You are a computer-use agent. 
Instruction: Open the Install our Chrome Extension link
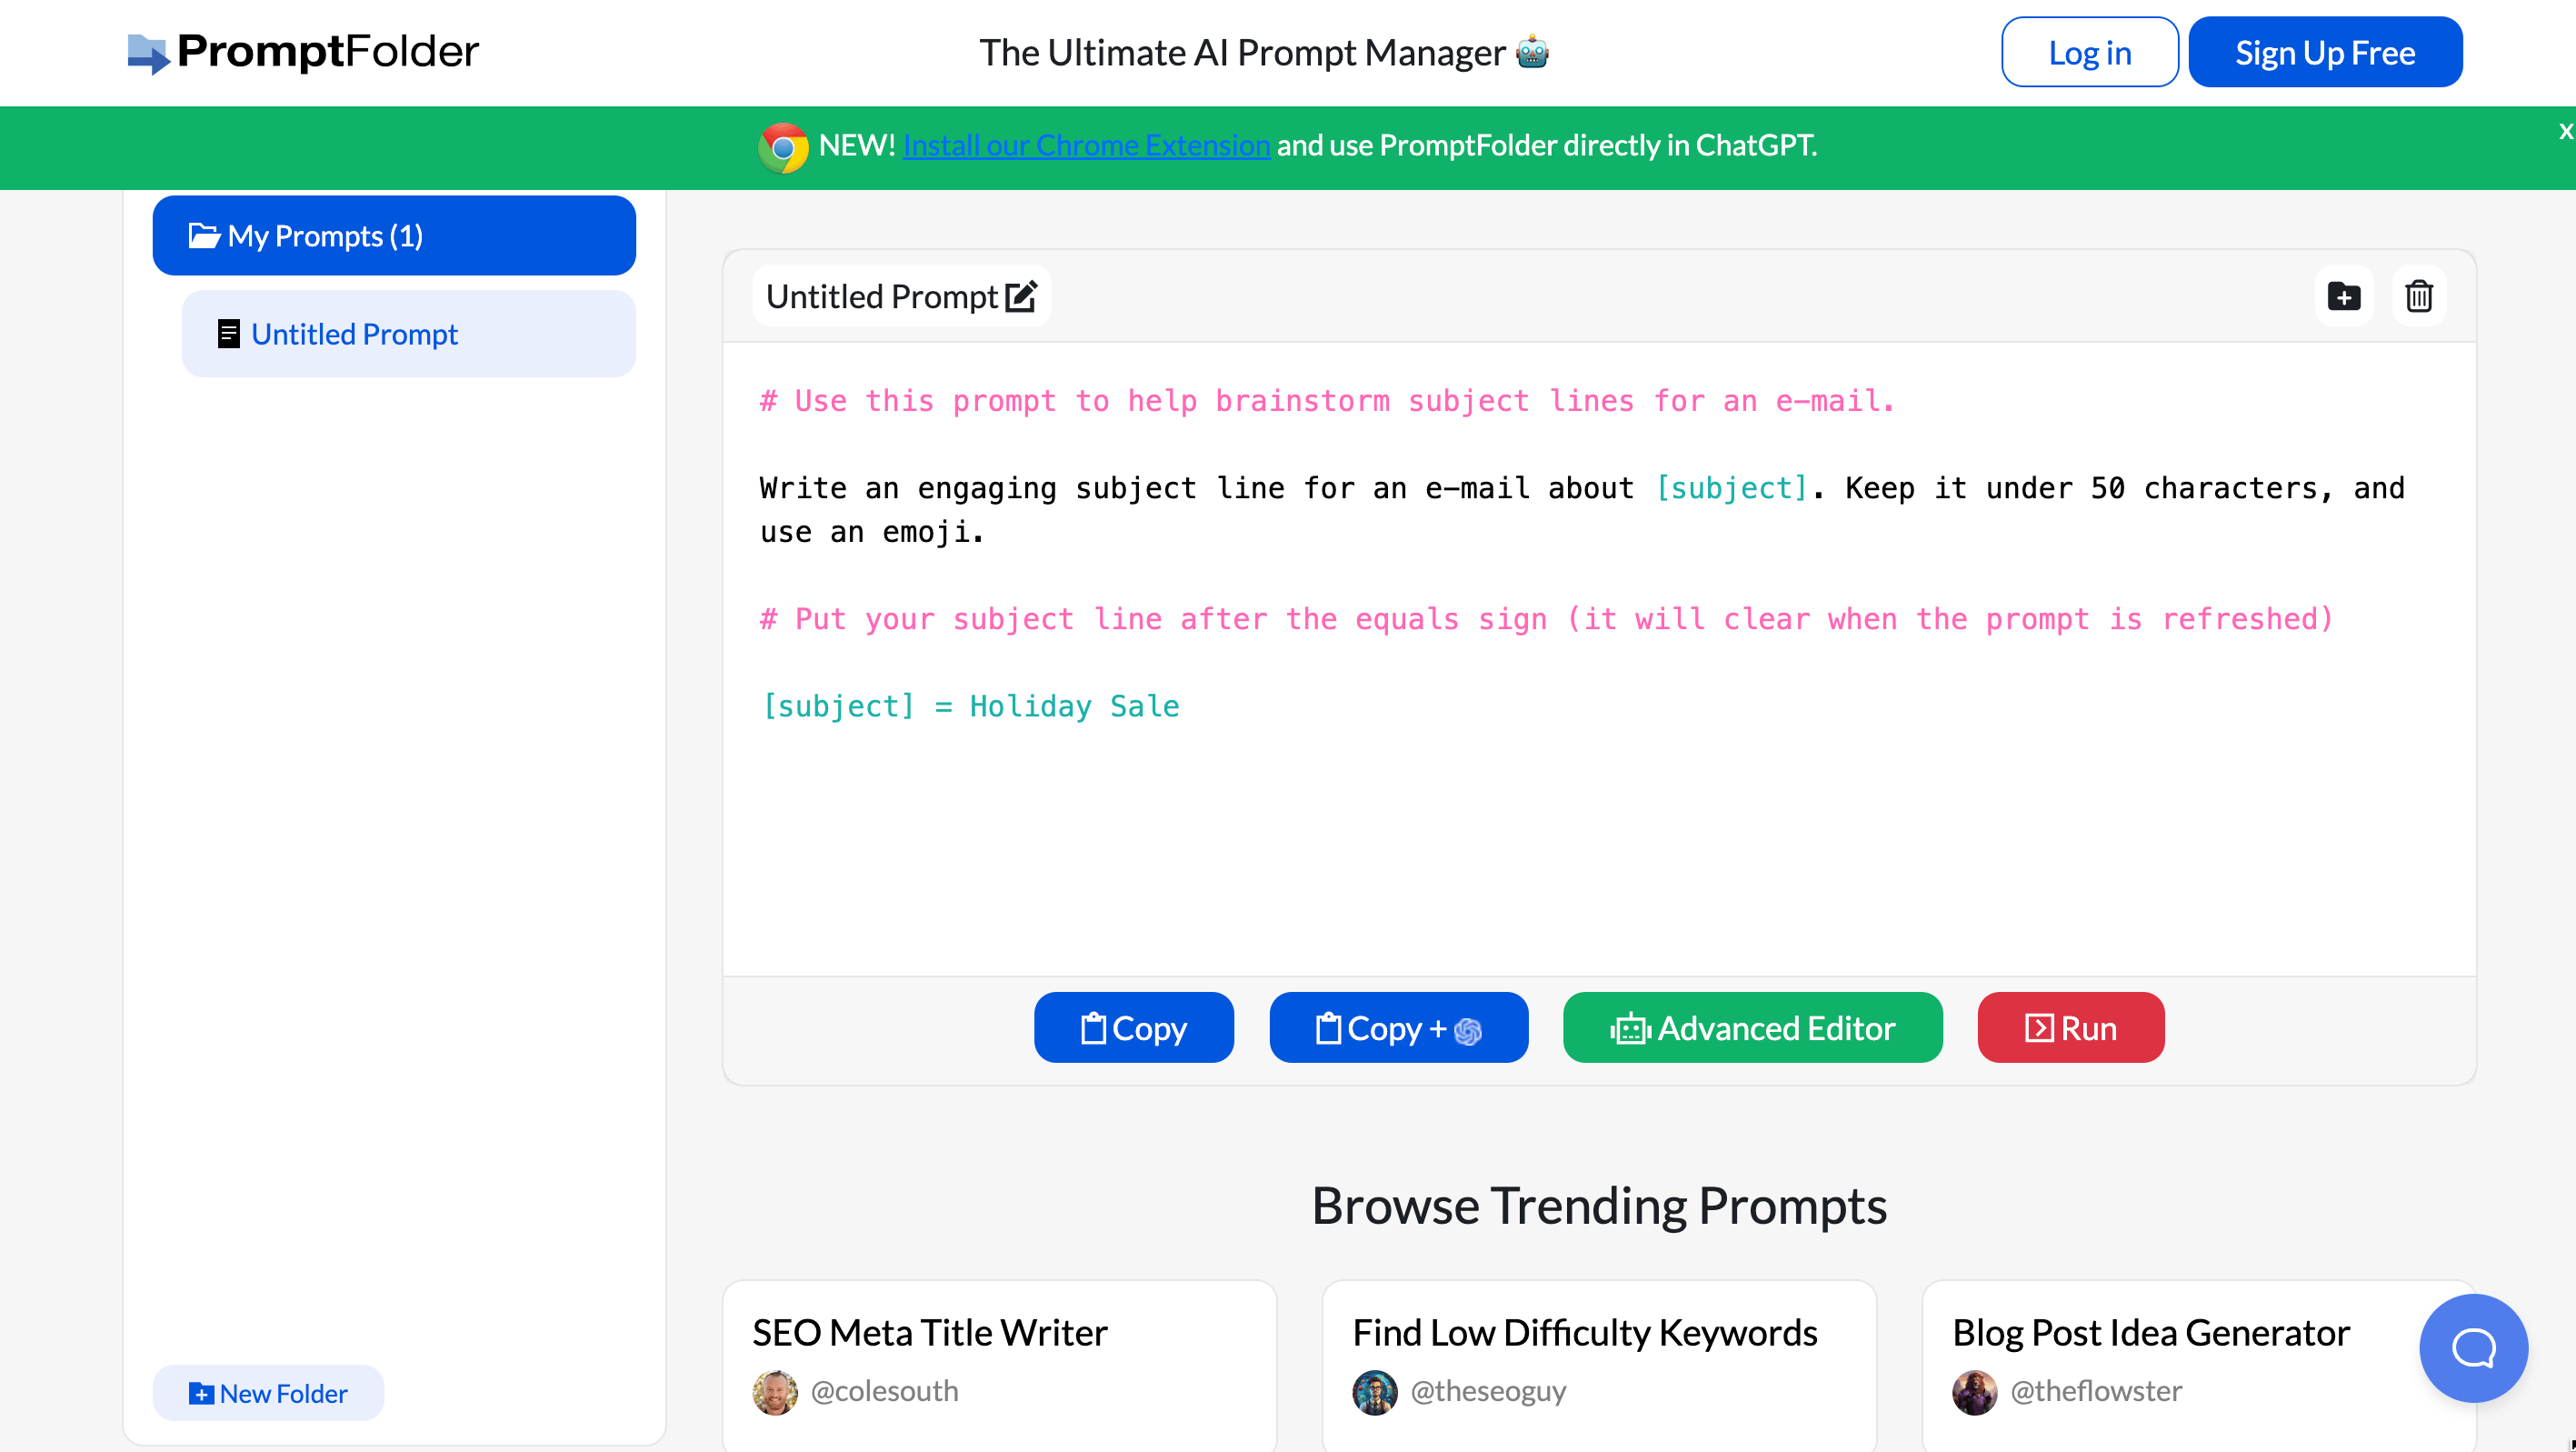point(1086,146)
